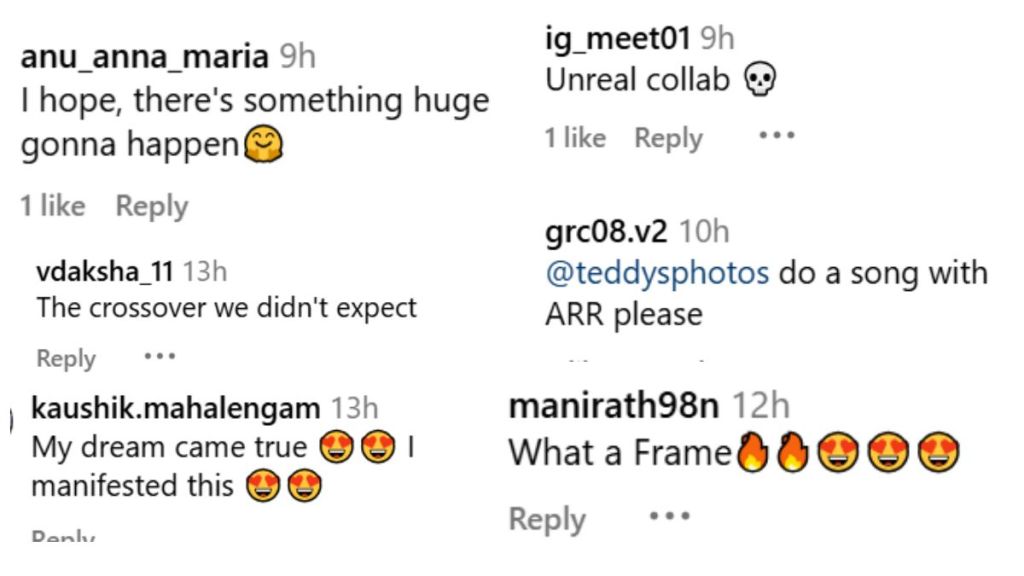Reply to manirath98n's What a Frame comment
The image size is (1024, 576).
tap(547, 520)
